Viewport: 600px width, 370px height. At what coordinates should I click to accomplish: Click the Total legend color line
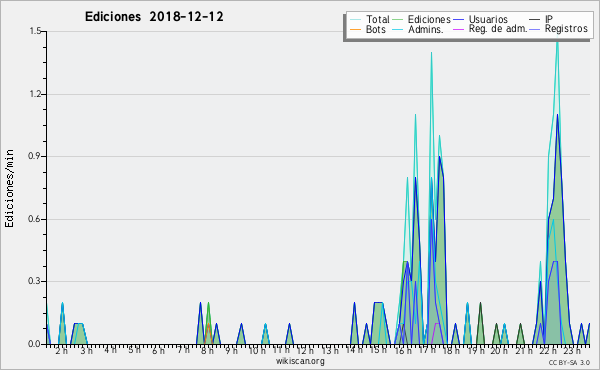[355, 20]
